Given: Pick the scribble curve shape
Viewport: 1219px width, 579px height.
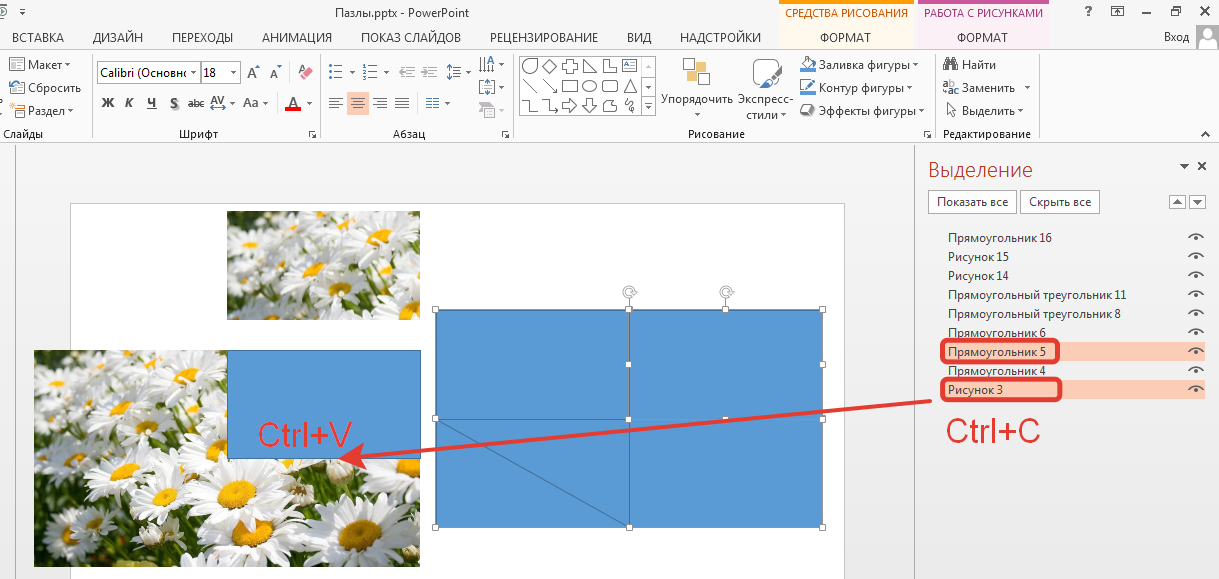Looking at the screenshot, I should point(630,106).
